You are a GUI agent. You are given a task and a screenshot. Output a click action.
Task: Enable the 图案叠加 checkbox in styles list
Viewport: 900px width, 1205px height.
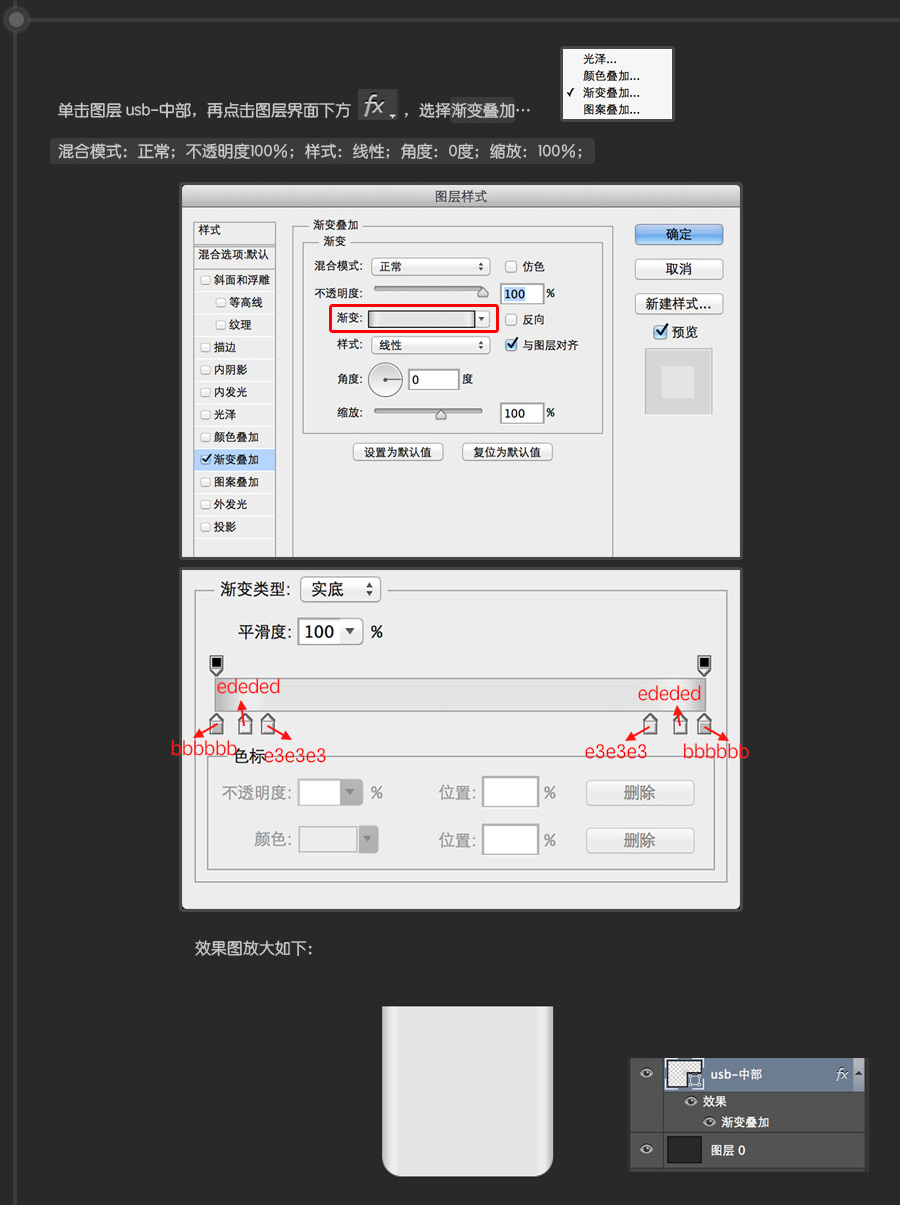pyautogui.click(x=206, y=482)
